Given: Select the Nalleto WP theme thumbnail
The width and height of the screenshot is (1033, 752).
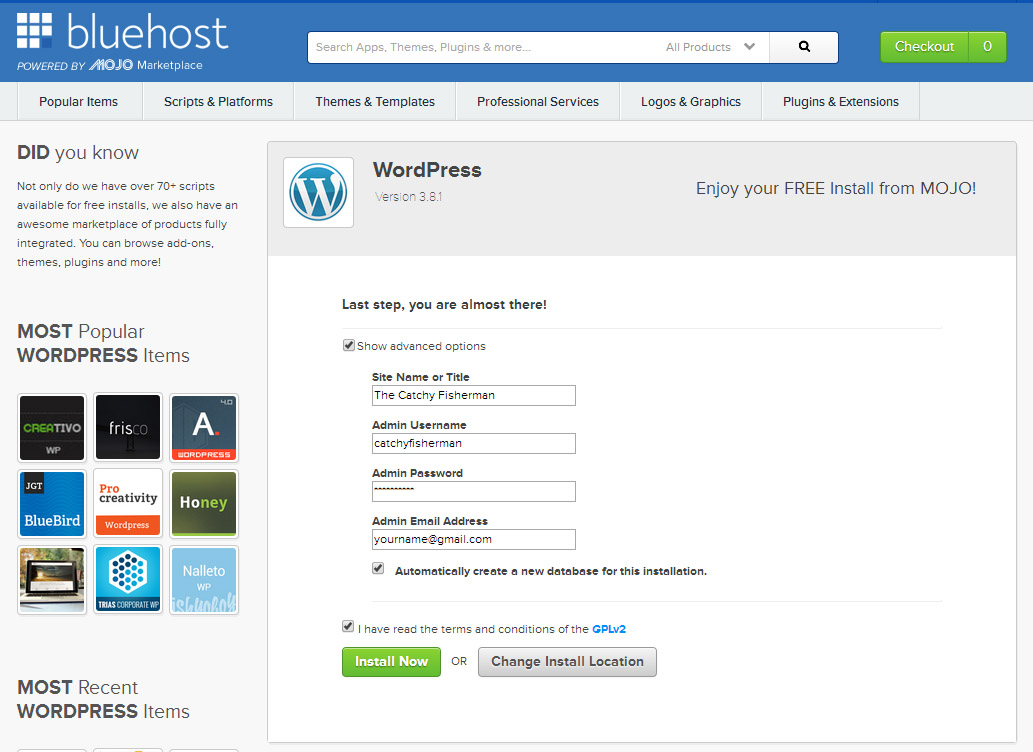Looking at the screenshot, I should point(204,579).
